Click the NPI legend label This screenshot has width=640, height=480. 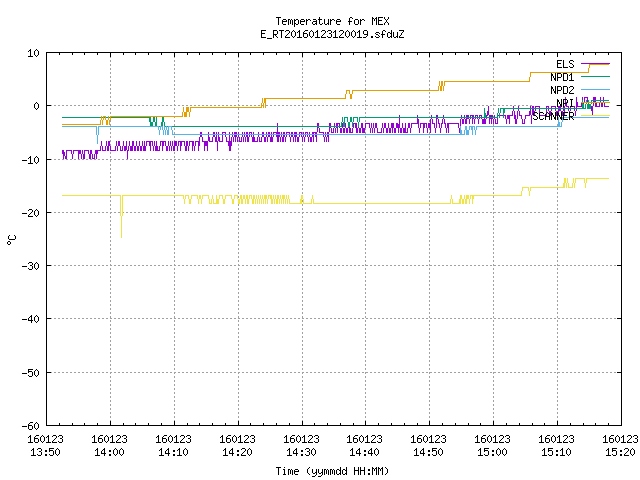coord(565,103)
